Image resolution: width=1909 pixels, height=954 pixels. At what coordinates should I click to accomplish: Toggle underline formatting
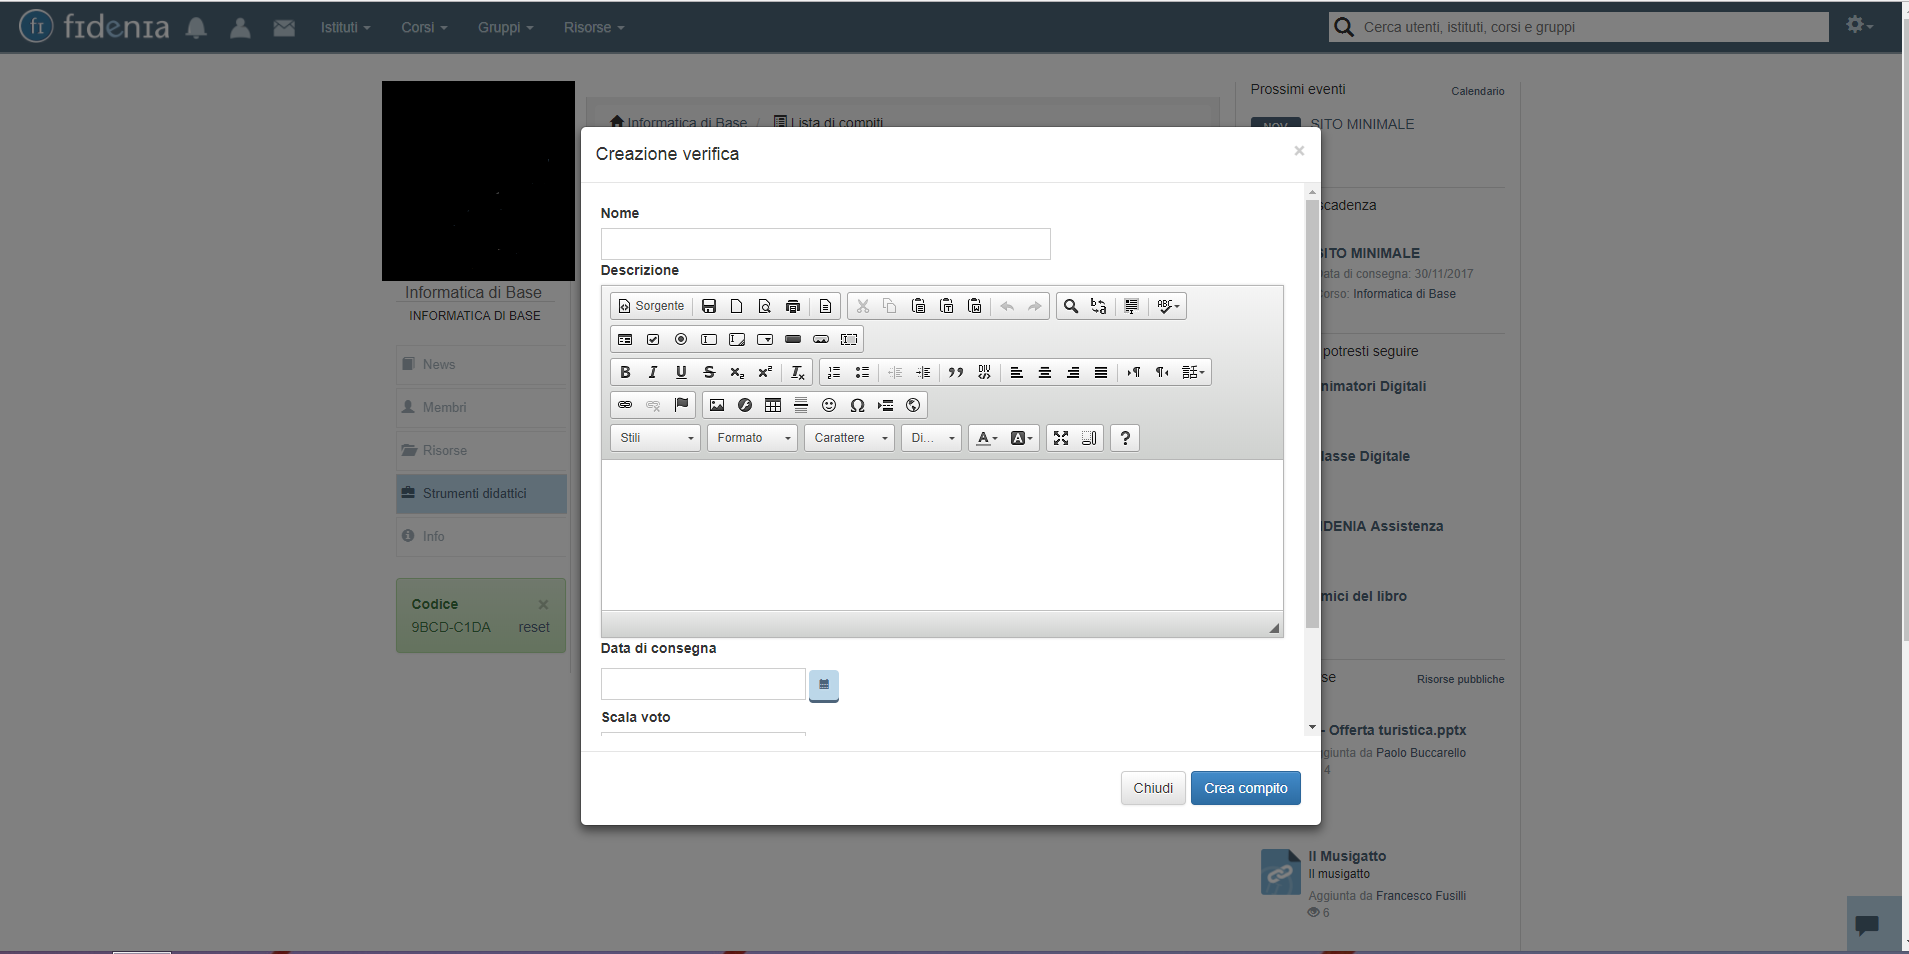click(x=681, y=372)
